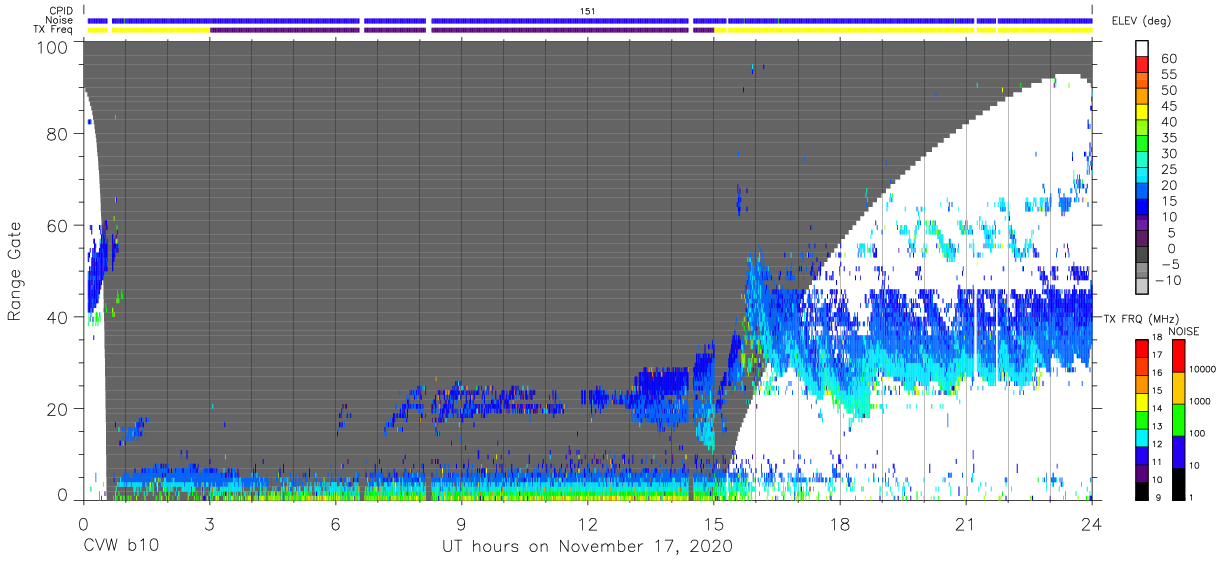The width and height of the screenshot is (1228, 567).
Task: Click the Range Gate axis tick label '40'
Action: 58,317
